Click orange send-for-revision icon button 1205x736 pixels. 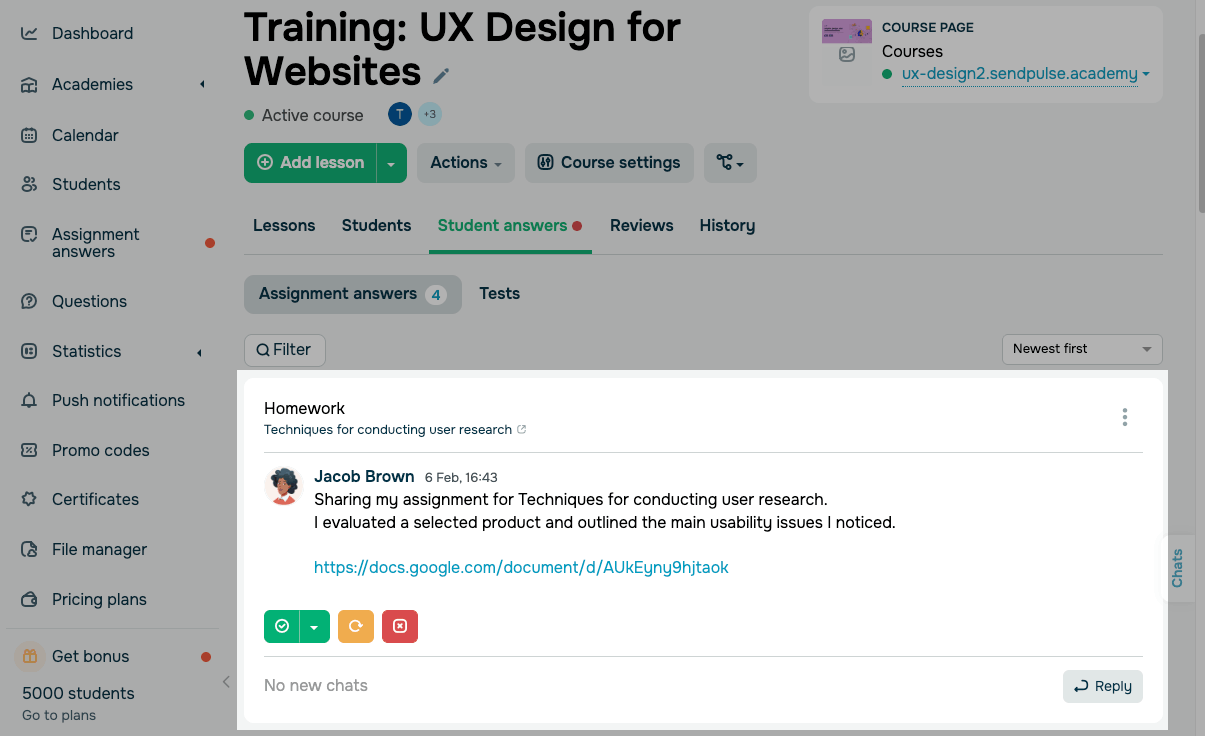356,626
